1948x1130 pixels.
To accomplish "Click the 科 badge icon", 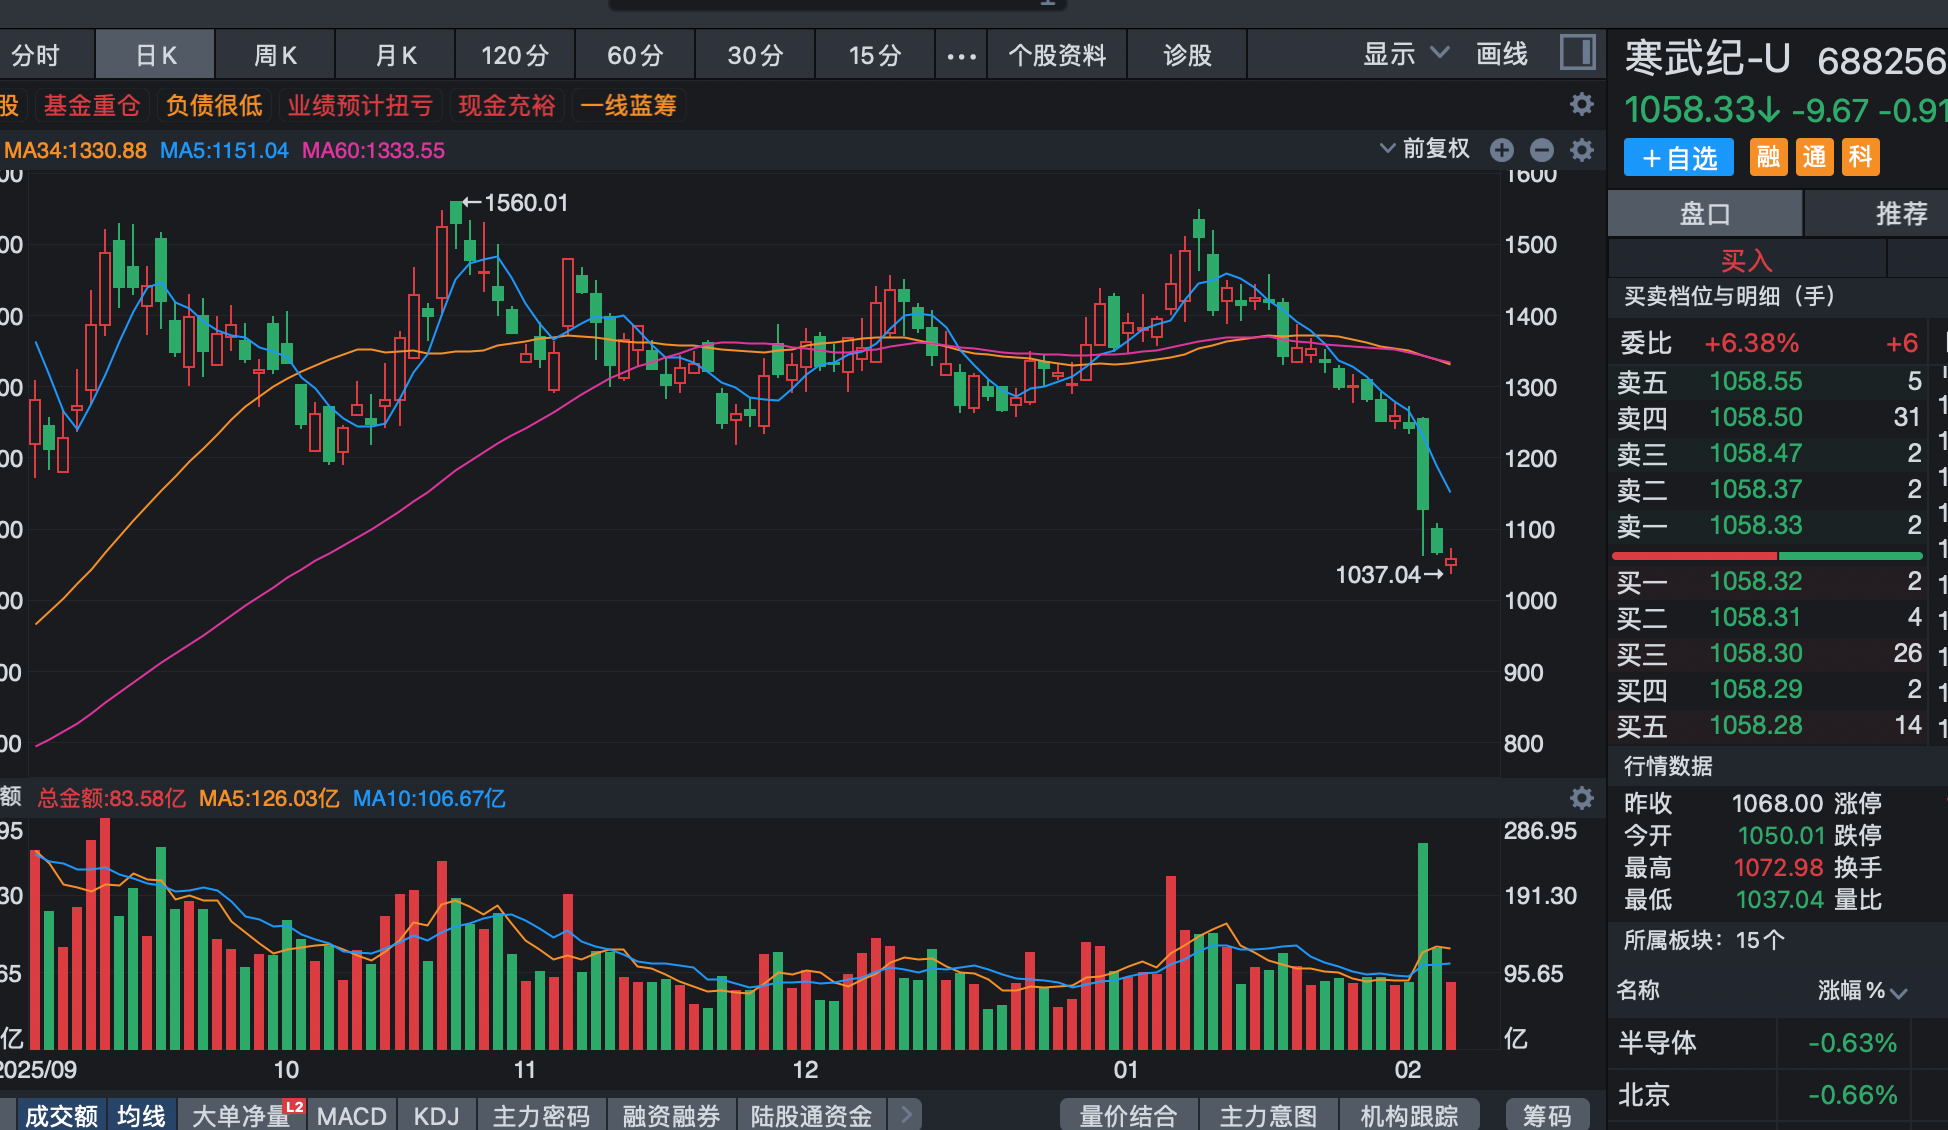I will pyautogui.click(x=1860, y=157).
